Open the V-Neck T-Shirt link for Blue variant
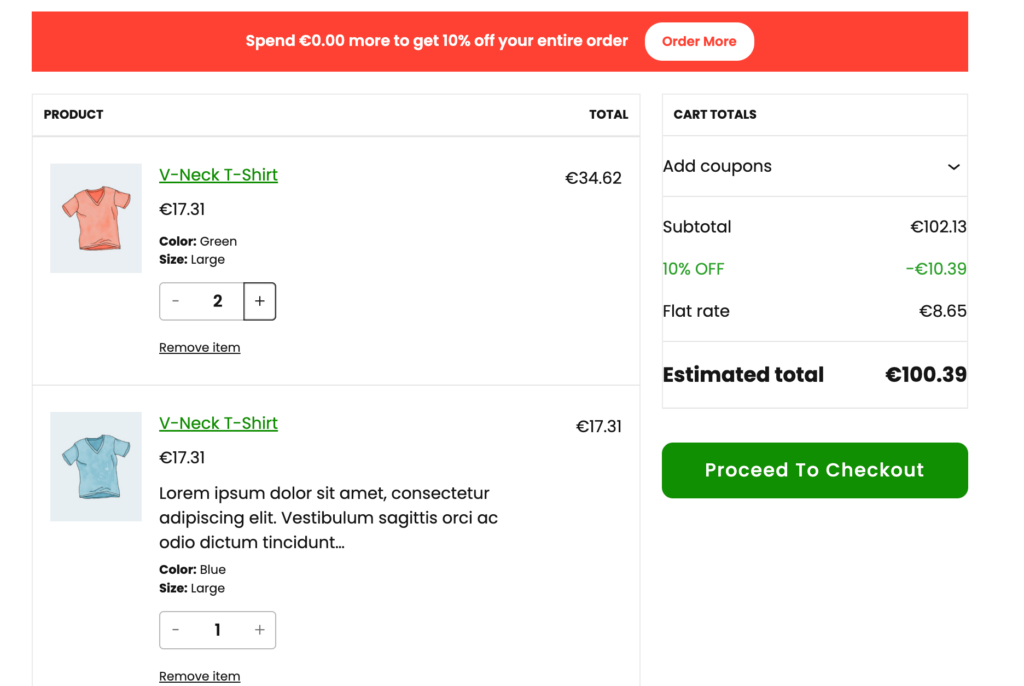The width and height of the screenshot is (1024, 686). (218, 423)
